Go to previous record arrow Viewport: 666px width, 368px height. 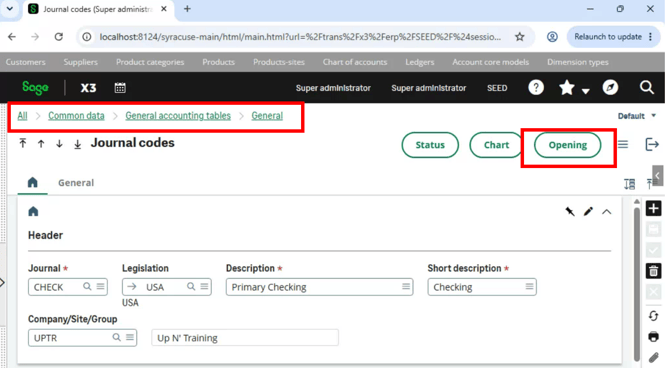click(x=41, y=144)
